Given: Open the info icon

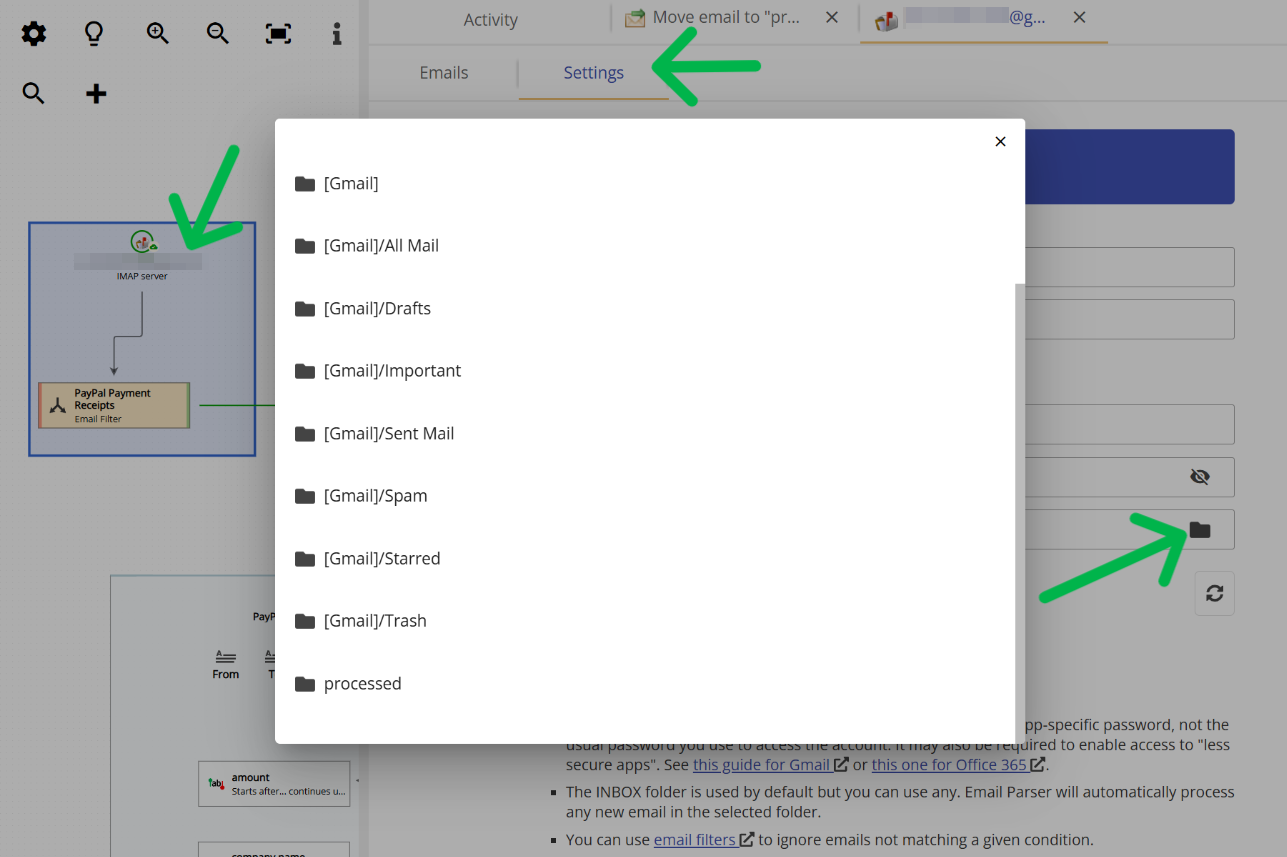Looking at the screenshot, I should click(x=336, y=33).
